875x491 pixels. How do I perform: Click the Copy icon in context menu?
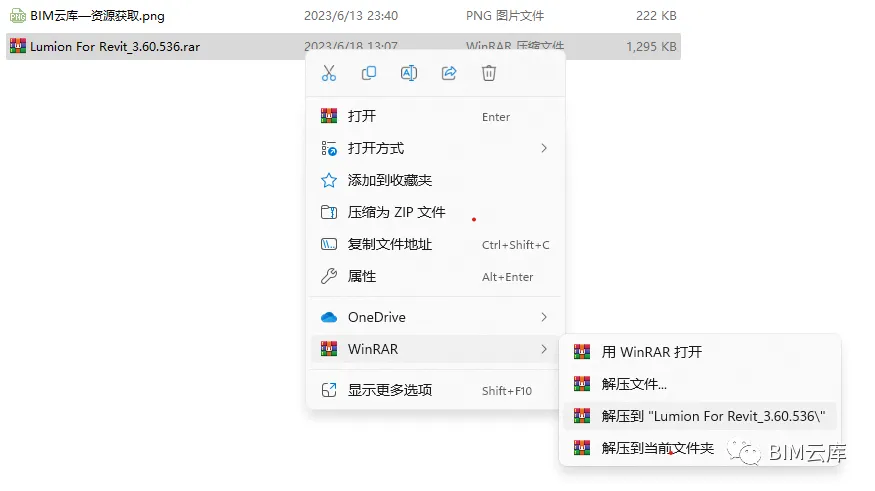click(369, 73)
